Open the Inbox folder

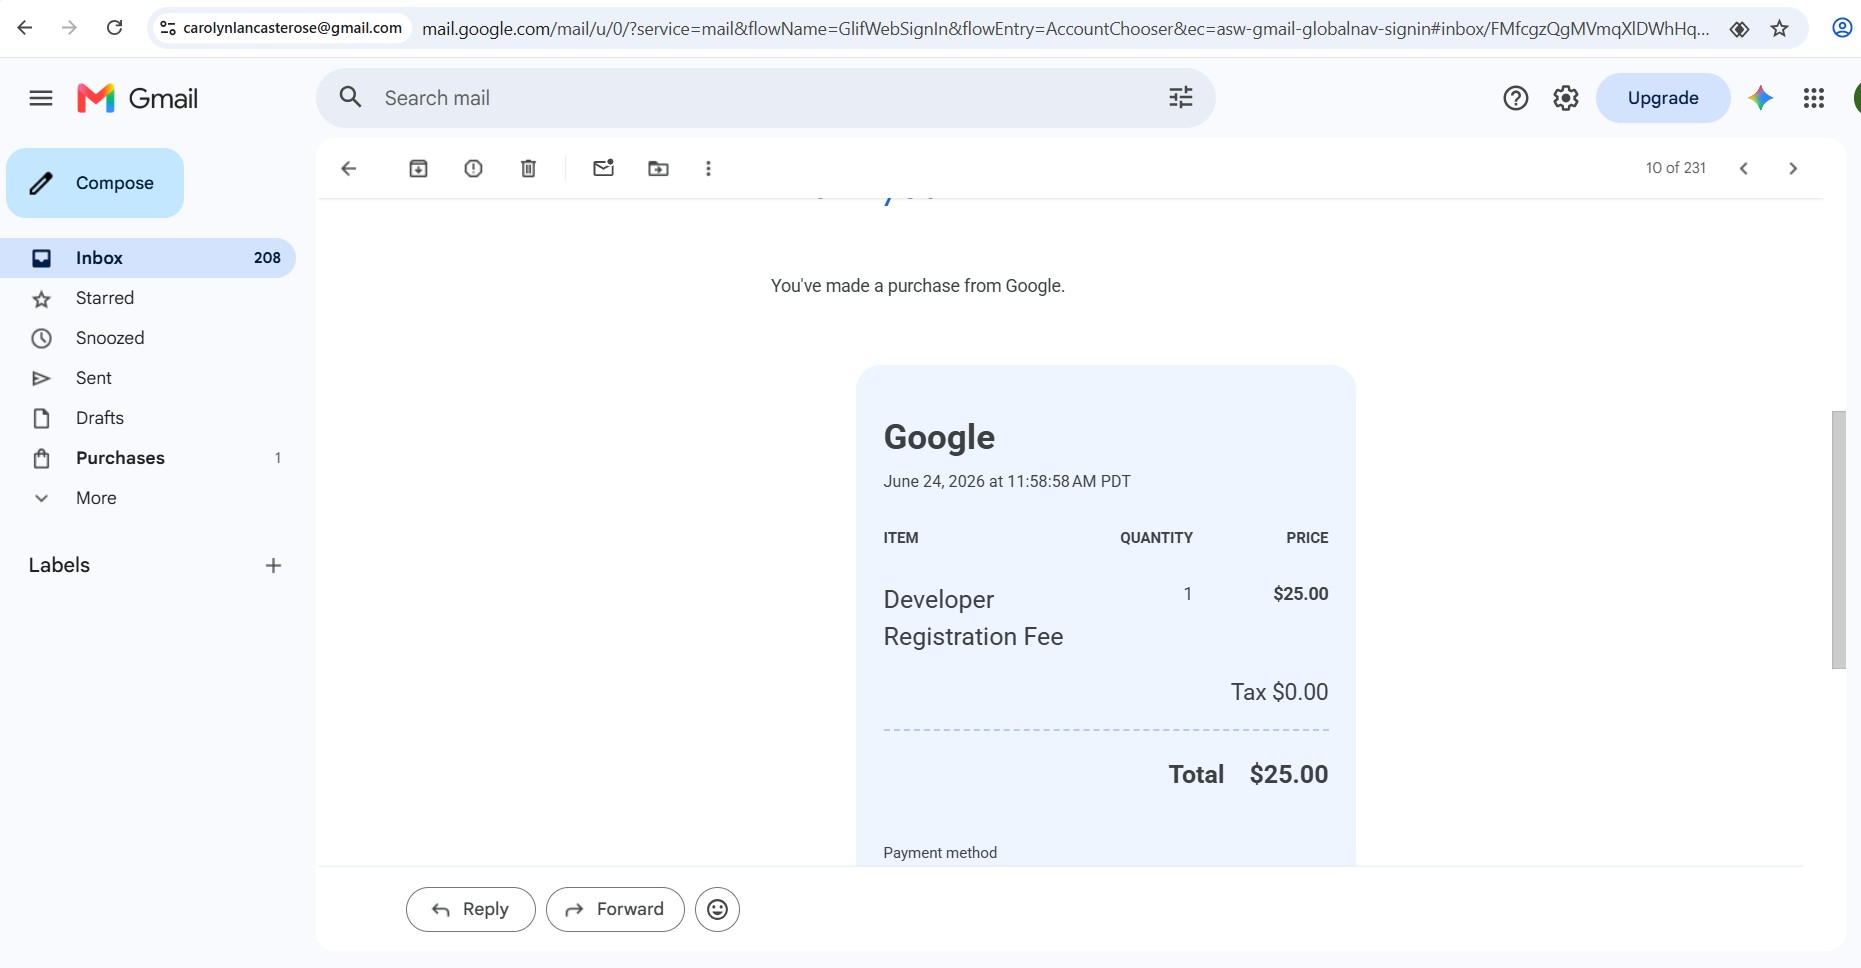click(148, 258)
